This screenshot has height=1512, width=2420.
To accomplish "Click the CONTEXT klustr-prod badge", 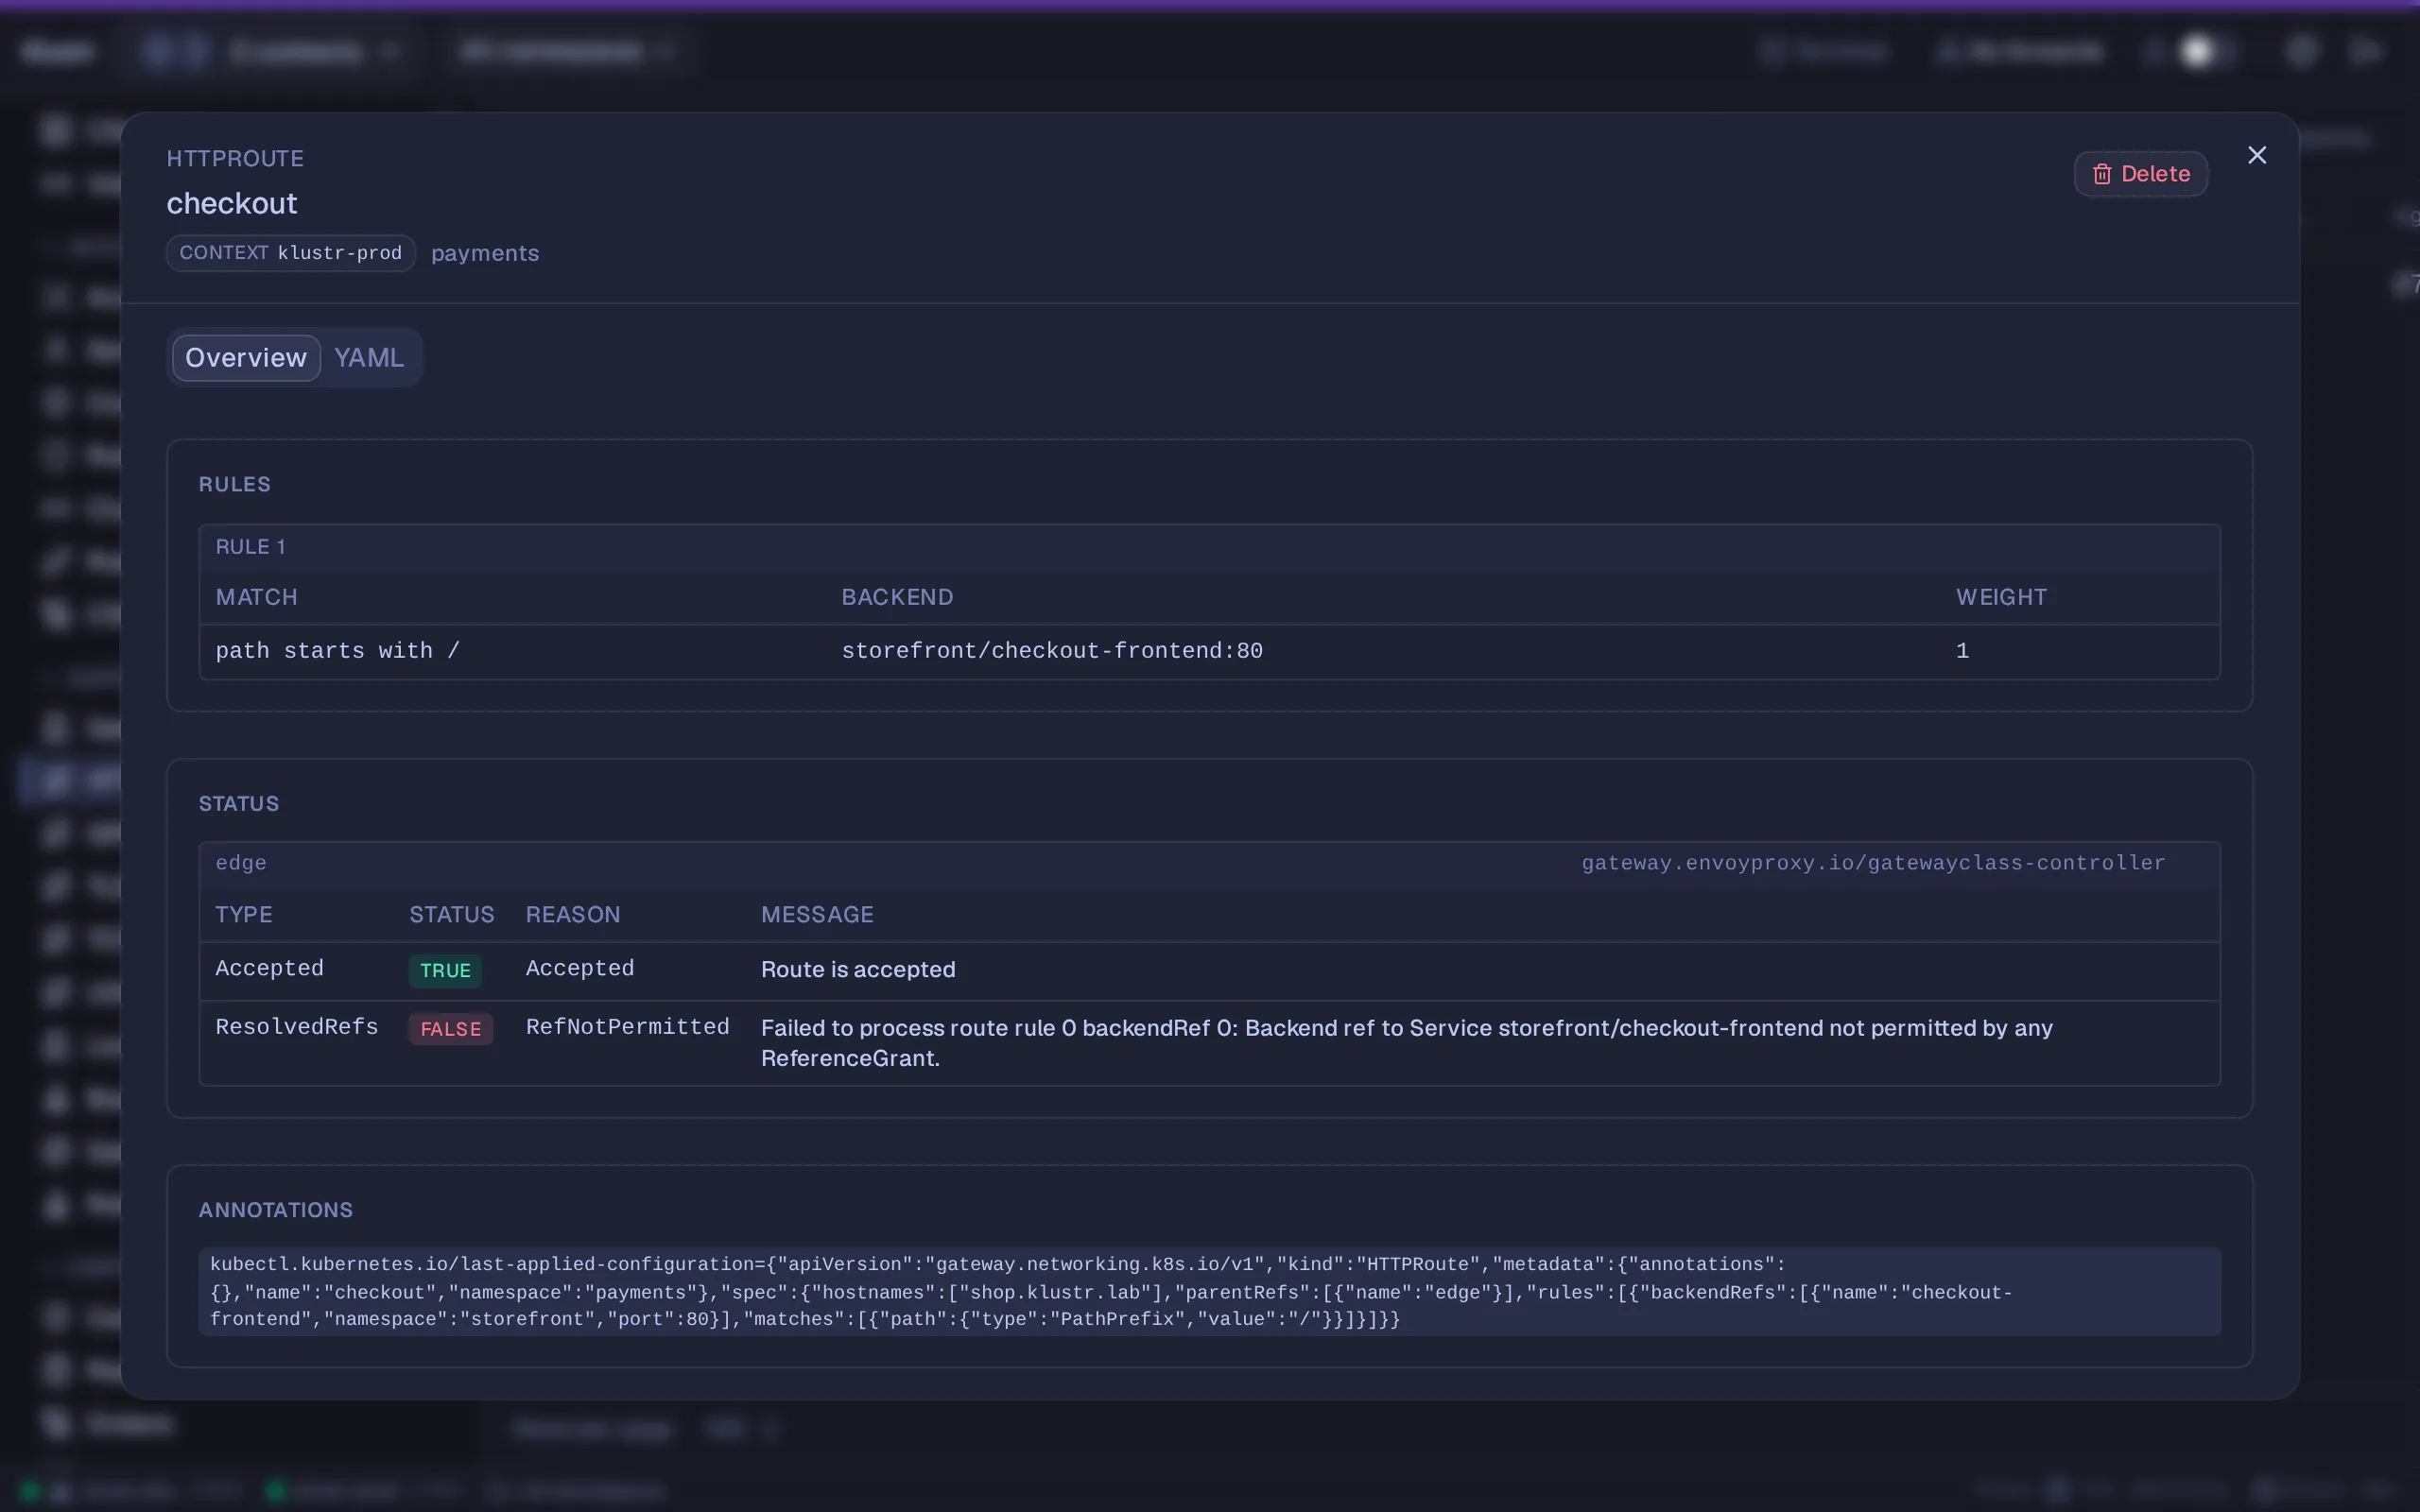I will [x=290, y=253].
